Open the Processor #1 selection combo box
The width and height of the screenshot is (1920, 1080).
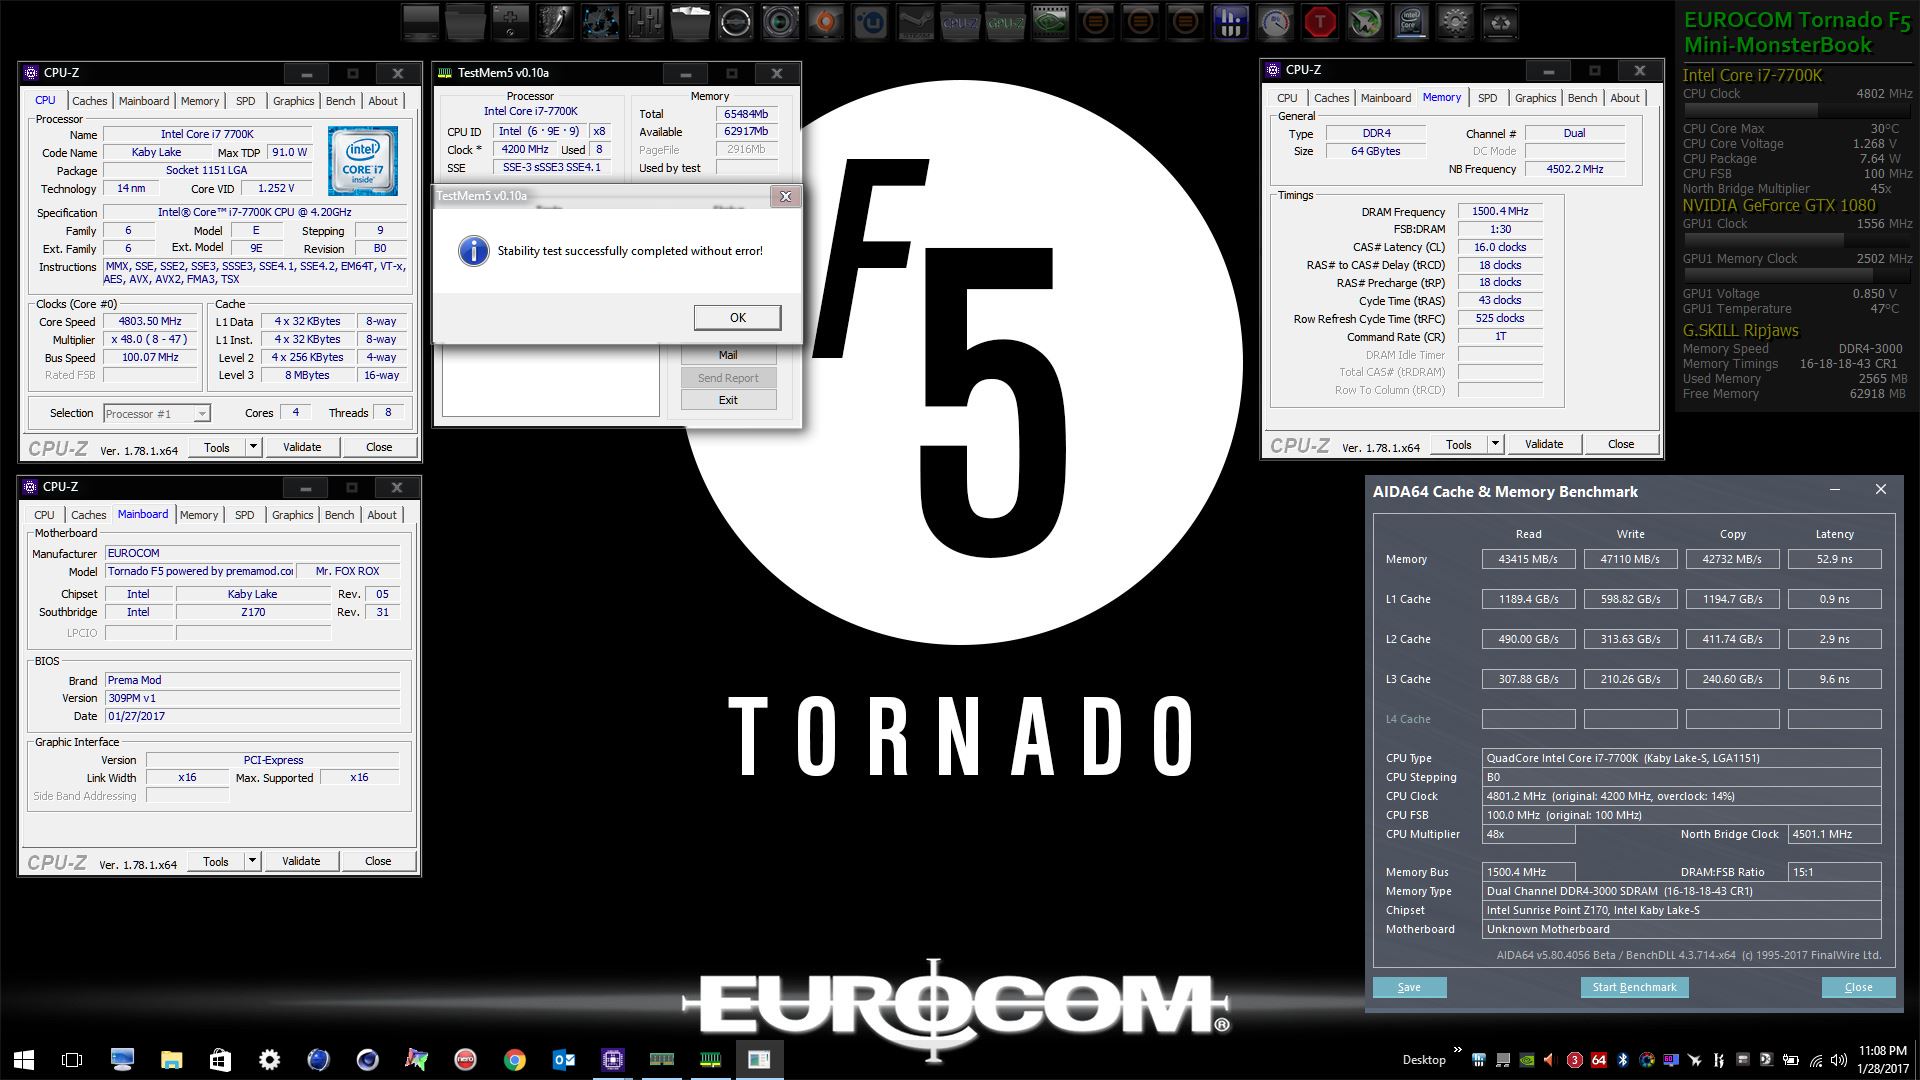pos(157,413)
